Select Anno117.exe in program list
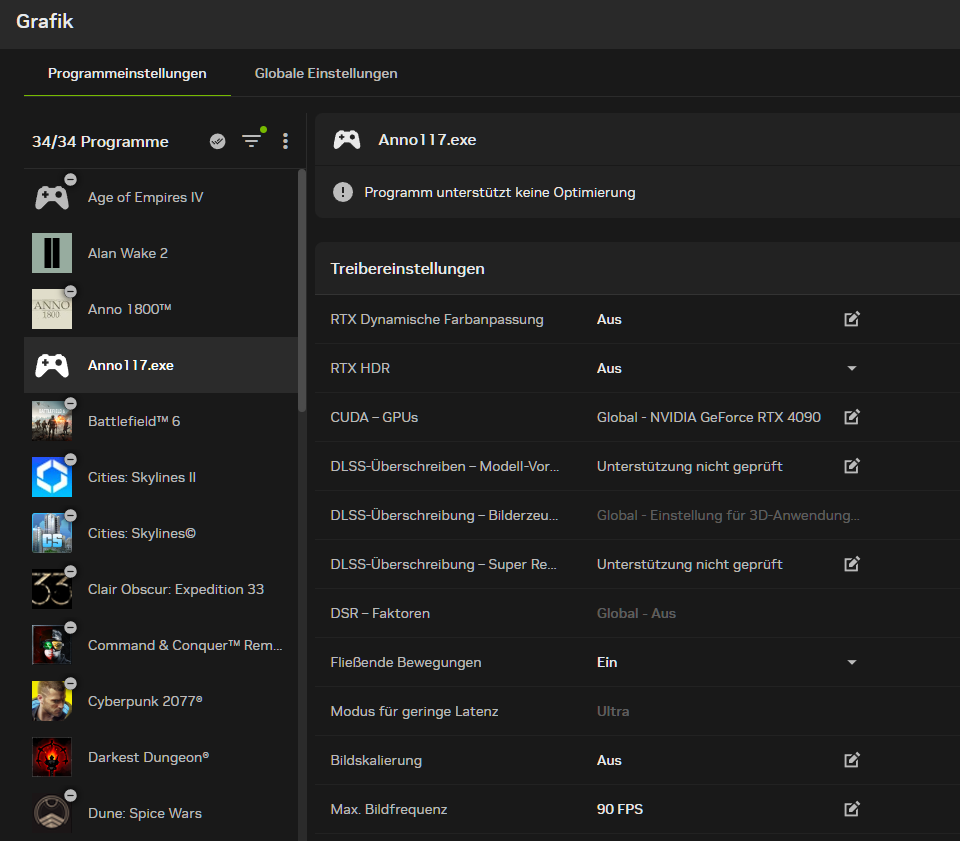This screenshot has height=841, width=960. [160, 365]
